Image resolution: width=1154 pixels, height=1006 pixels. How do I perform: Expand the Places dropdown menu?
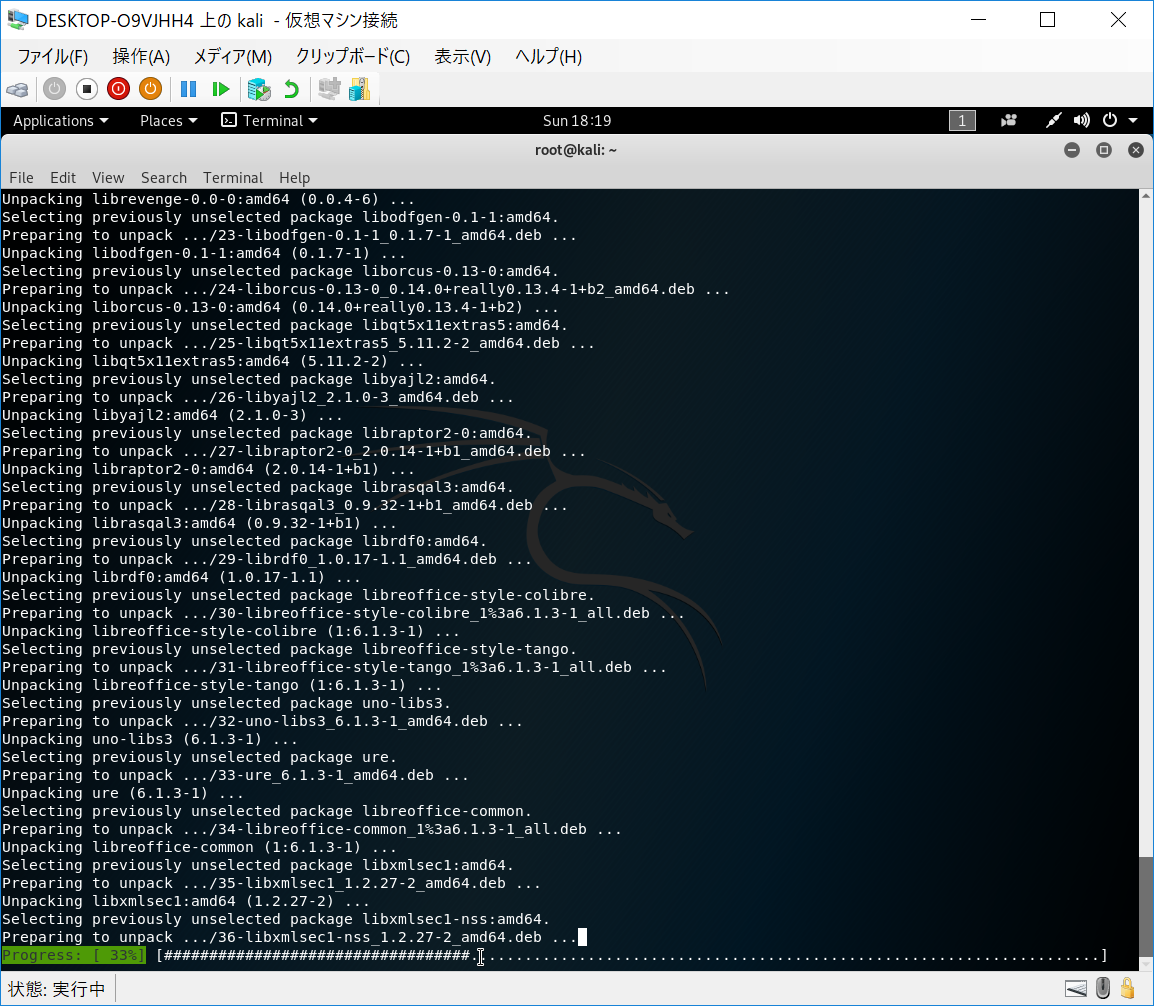(168, 121)
